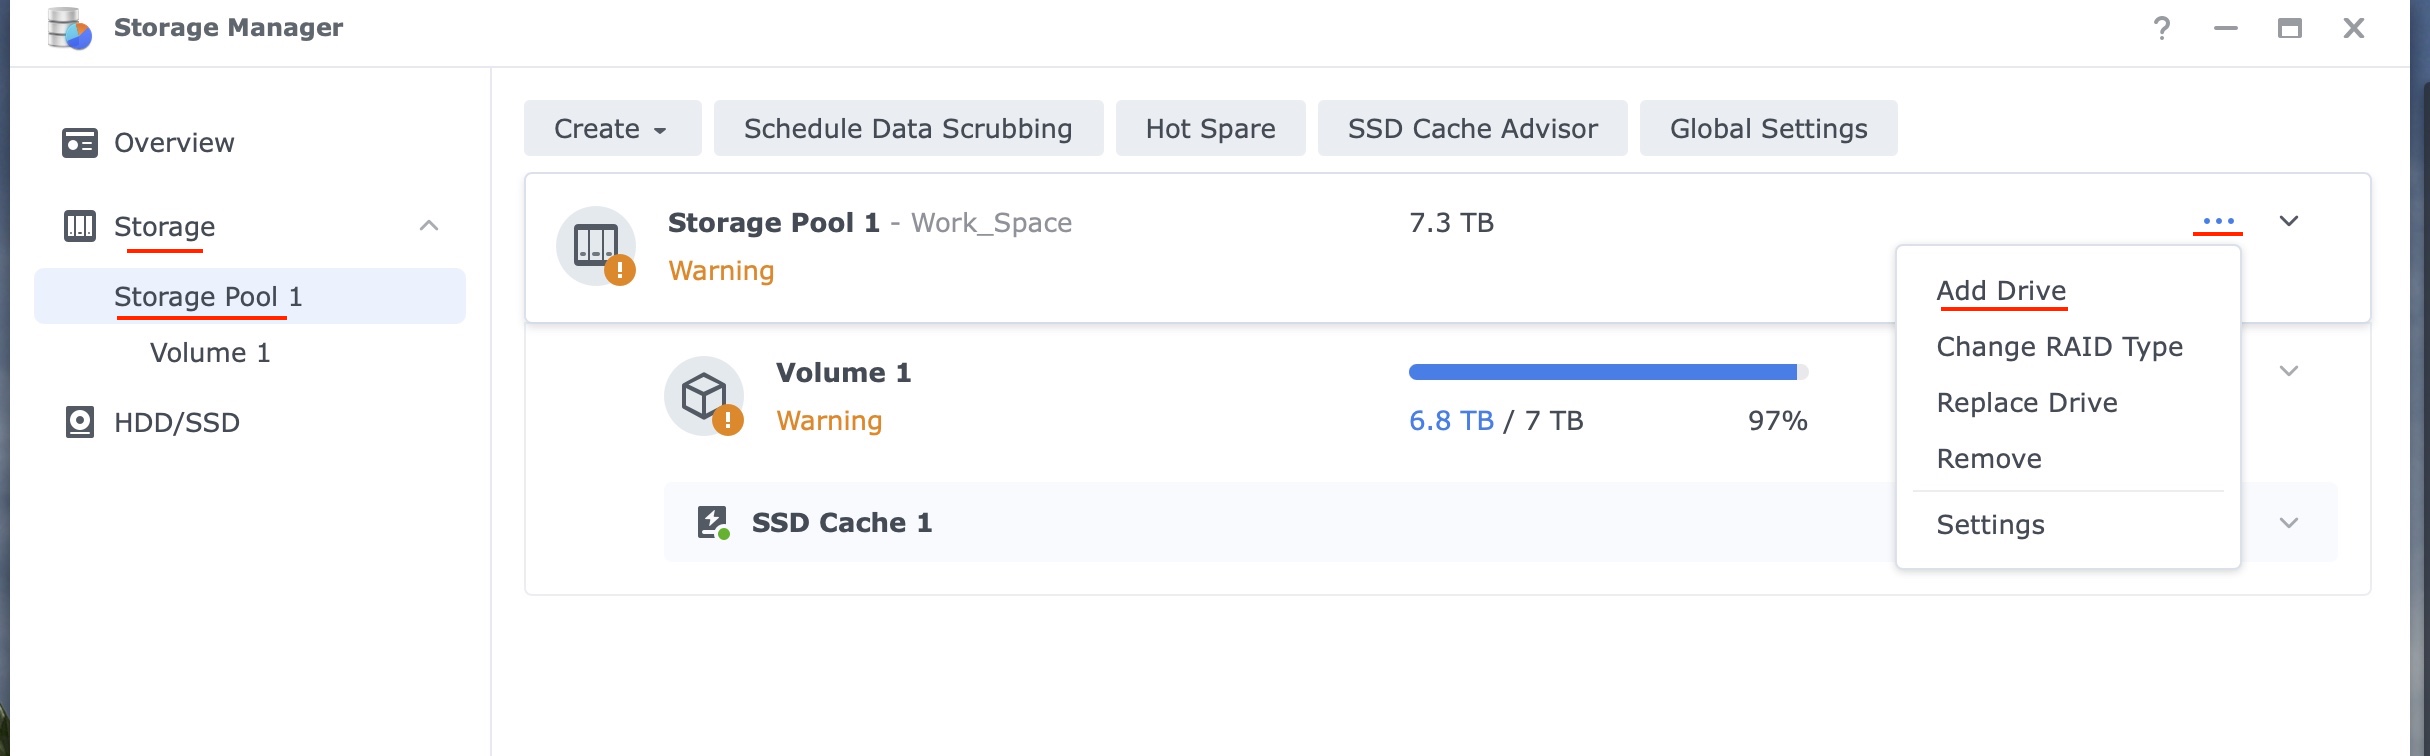
Task: Open the Create dropdown button
Action: click(612, 129)
